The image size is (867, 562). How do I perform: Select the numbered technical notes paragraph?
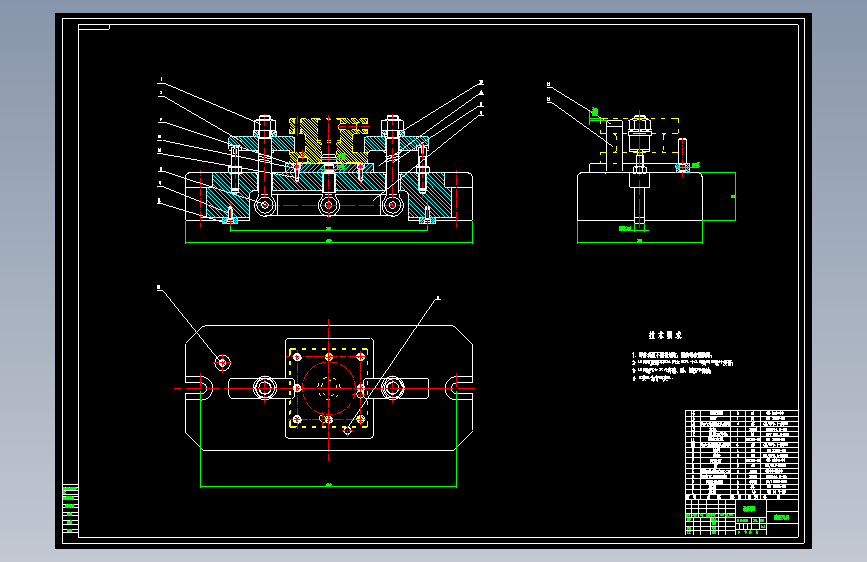point(682,367)
